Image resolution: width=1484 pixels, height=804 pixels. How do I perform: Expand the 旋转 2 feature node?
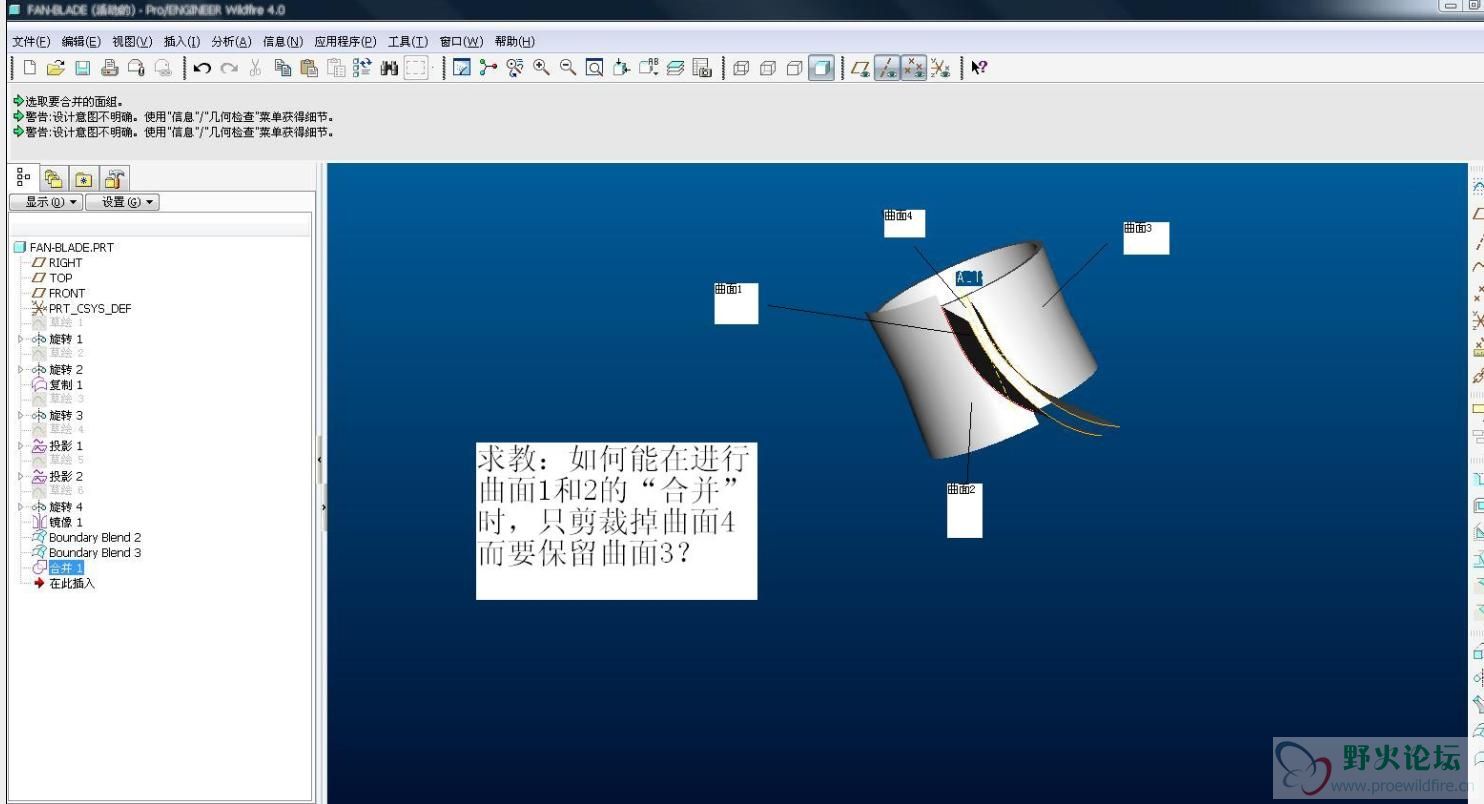[x=22, y=370]
